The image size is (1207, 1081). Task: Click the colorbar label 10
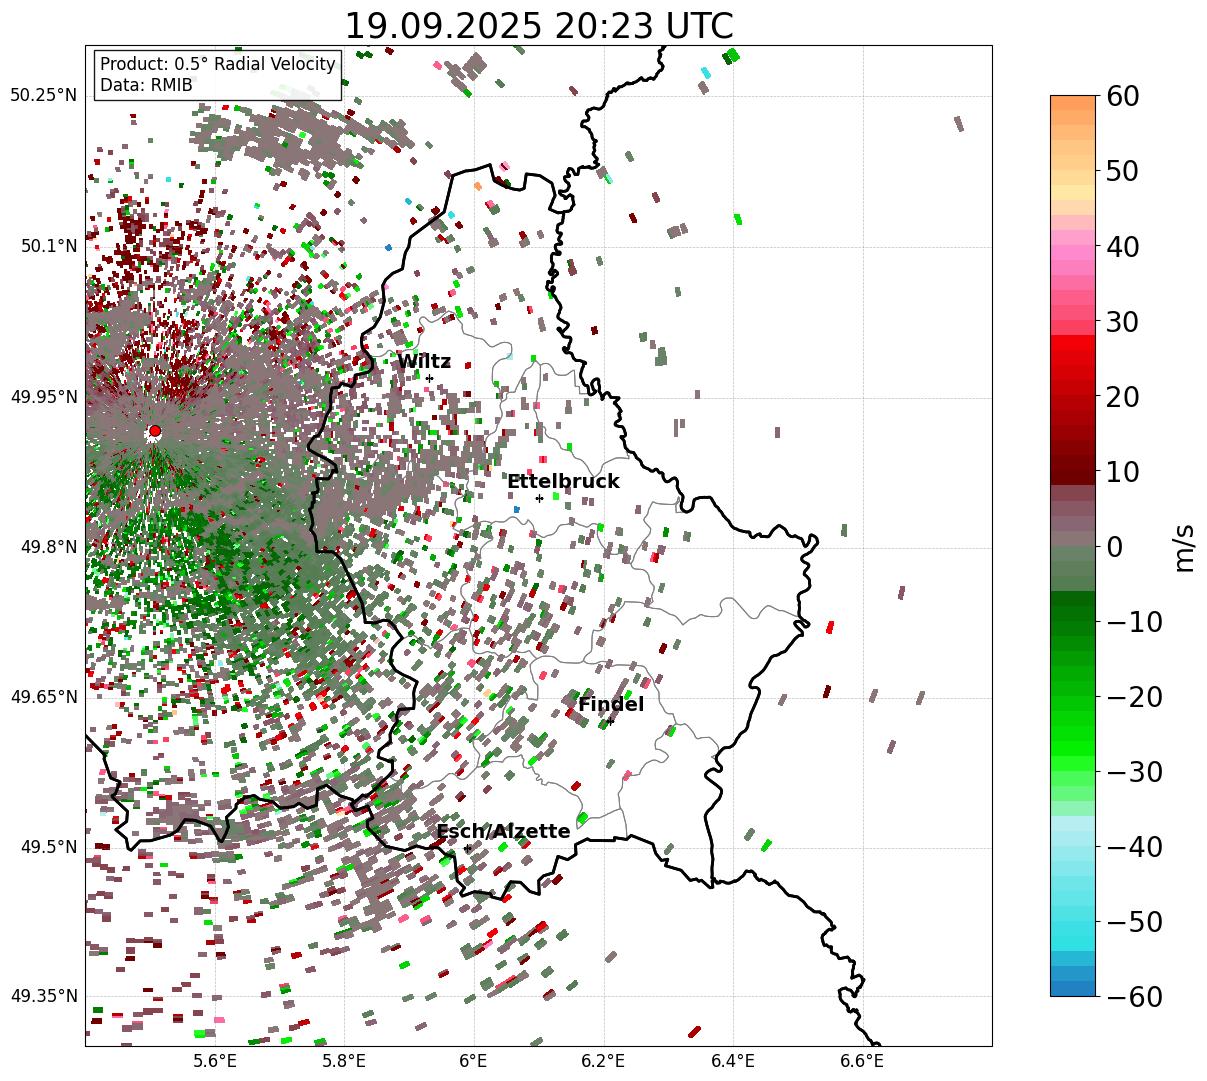pos(1121,471)
